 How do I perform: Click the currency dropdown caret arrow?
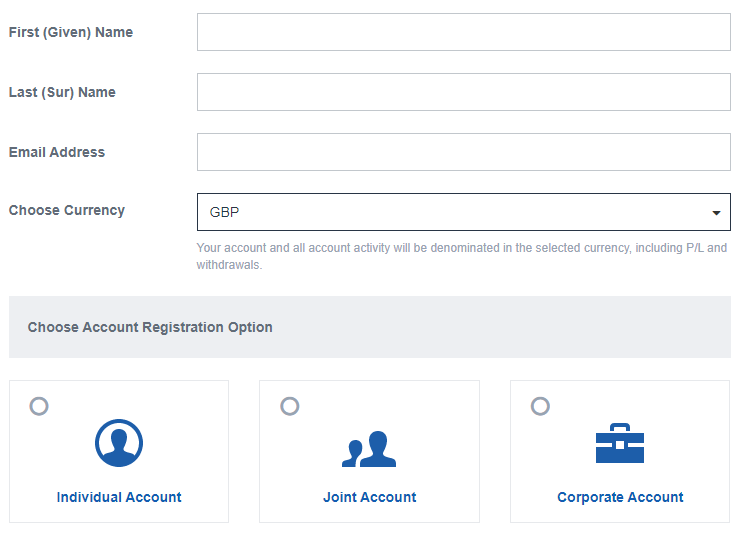coord(716,213)
